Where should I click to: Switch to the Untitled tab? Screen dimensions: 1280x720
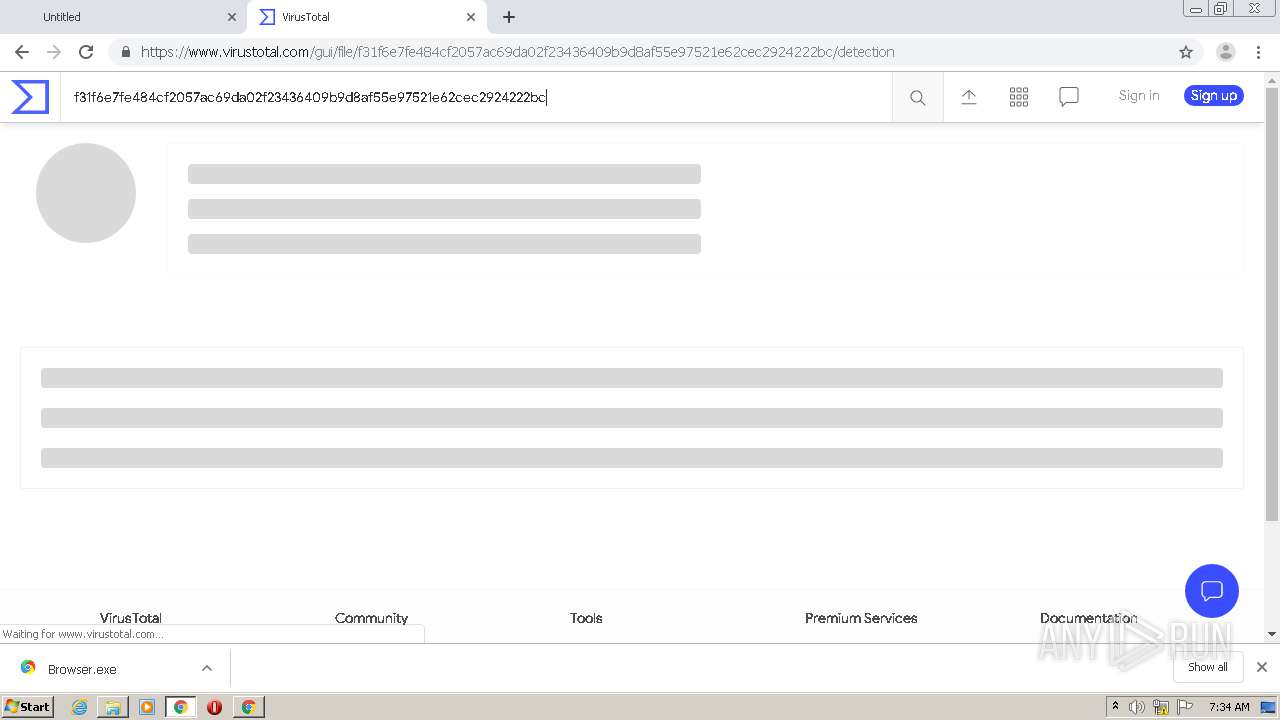point(124,17)
